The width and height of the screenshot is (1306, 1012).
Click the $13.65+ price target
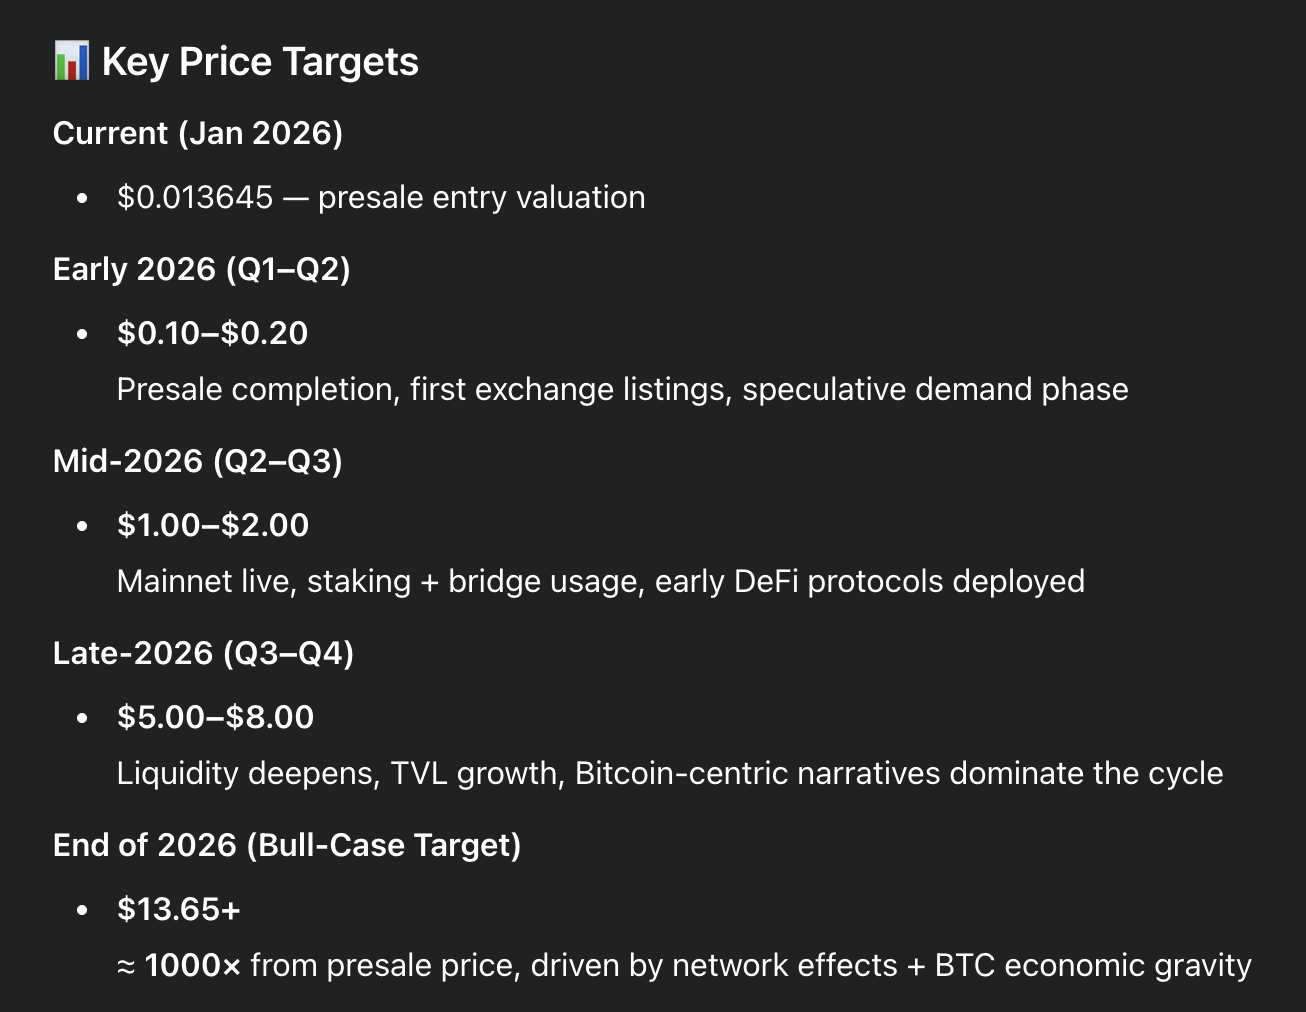[x=178, y=909]
